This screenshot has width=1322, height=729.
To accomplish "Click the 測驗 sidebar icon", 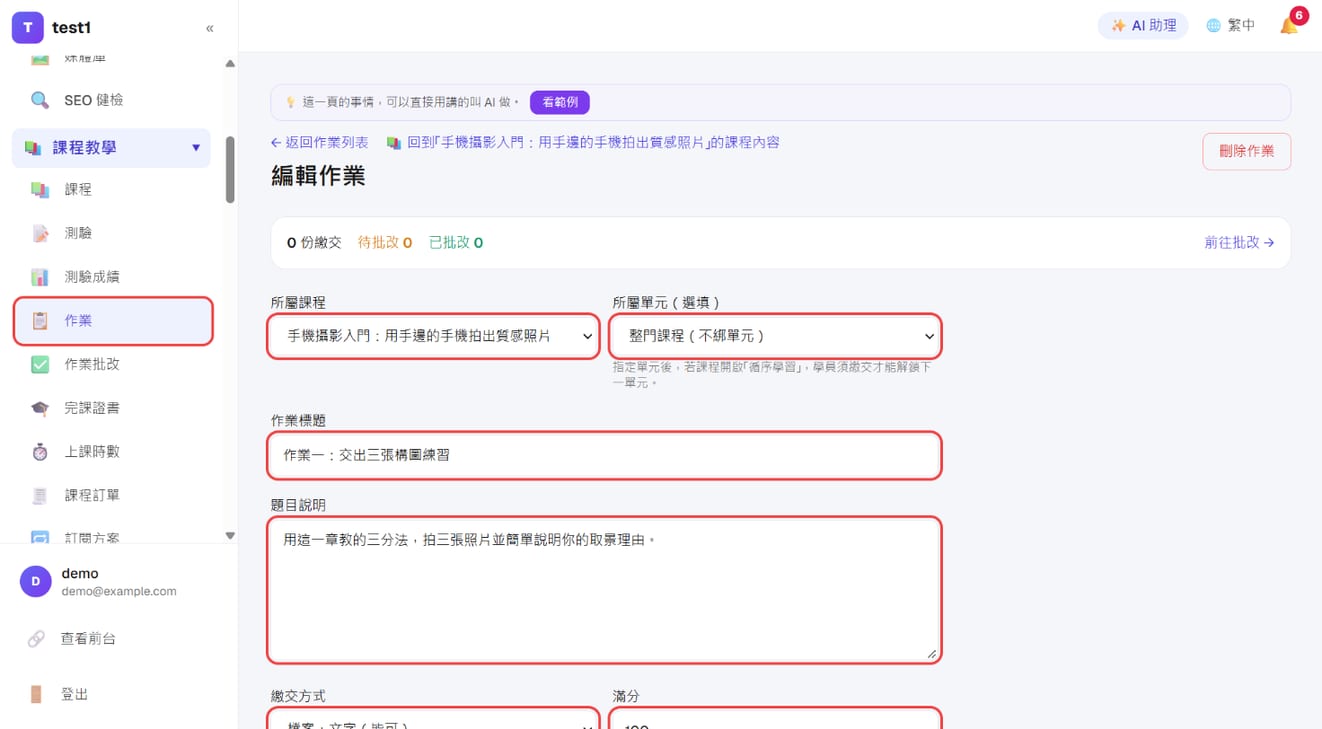I will [x=40, y=233].
